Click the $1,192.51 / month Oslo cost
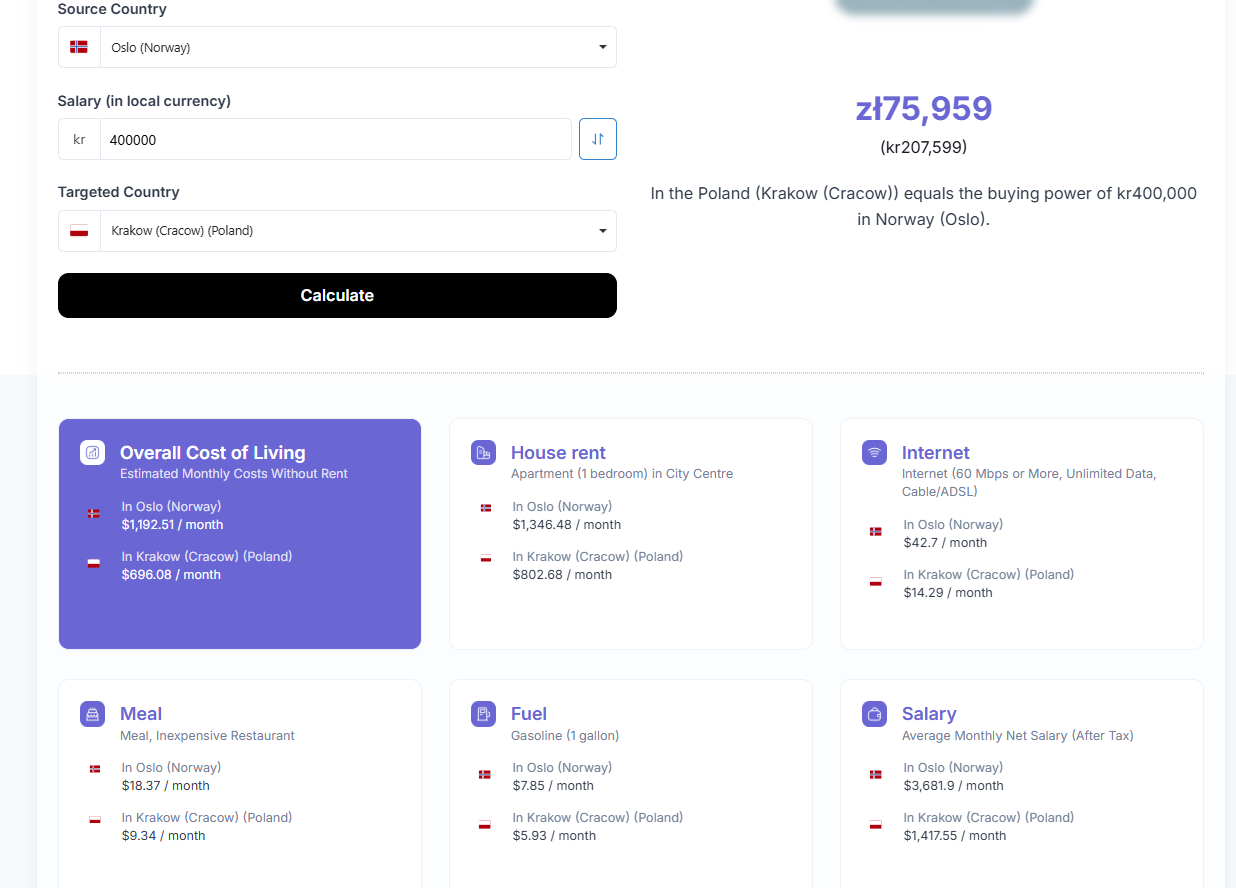 tap(172, 525)
